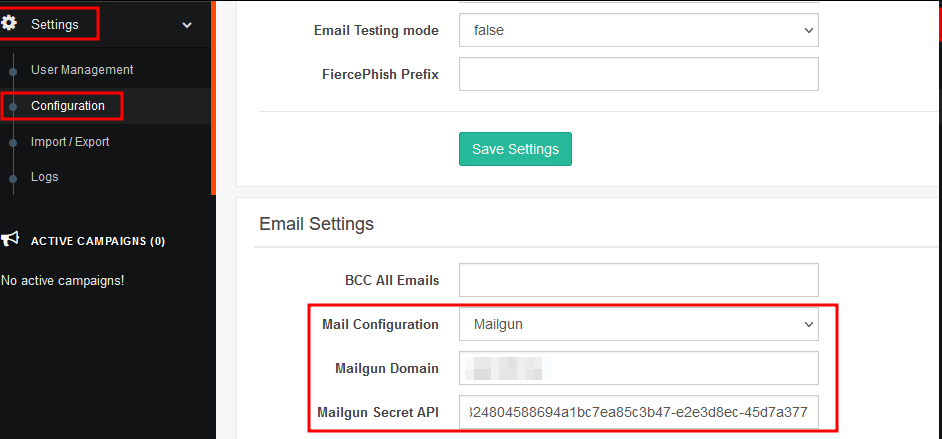
Task: Click the Active Campaigns megaphone icon
Action: click(11, 240)
